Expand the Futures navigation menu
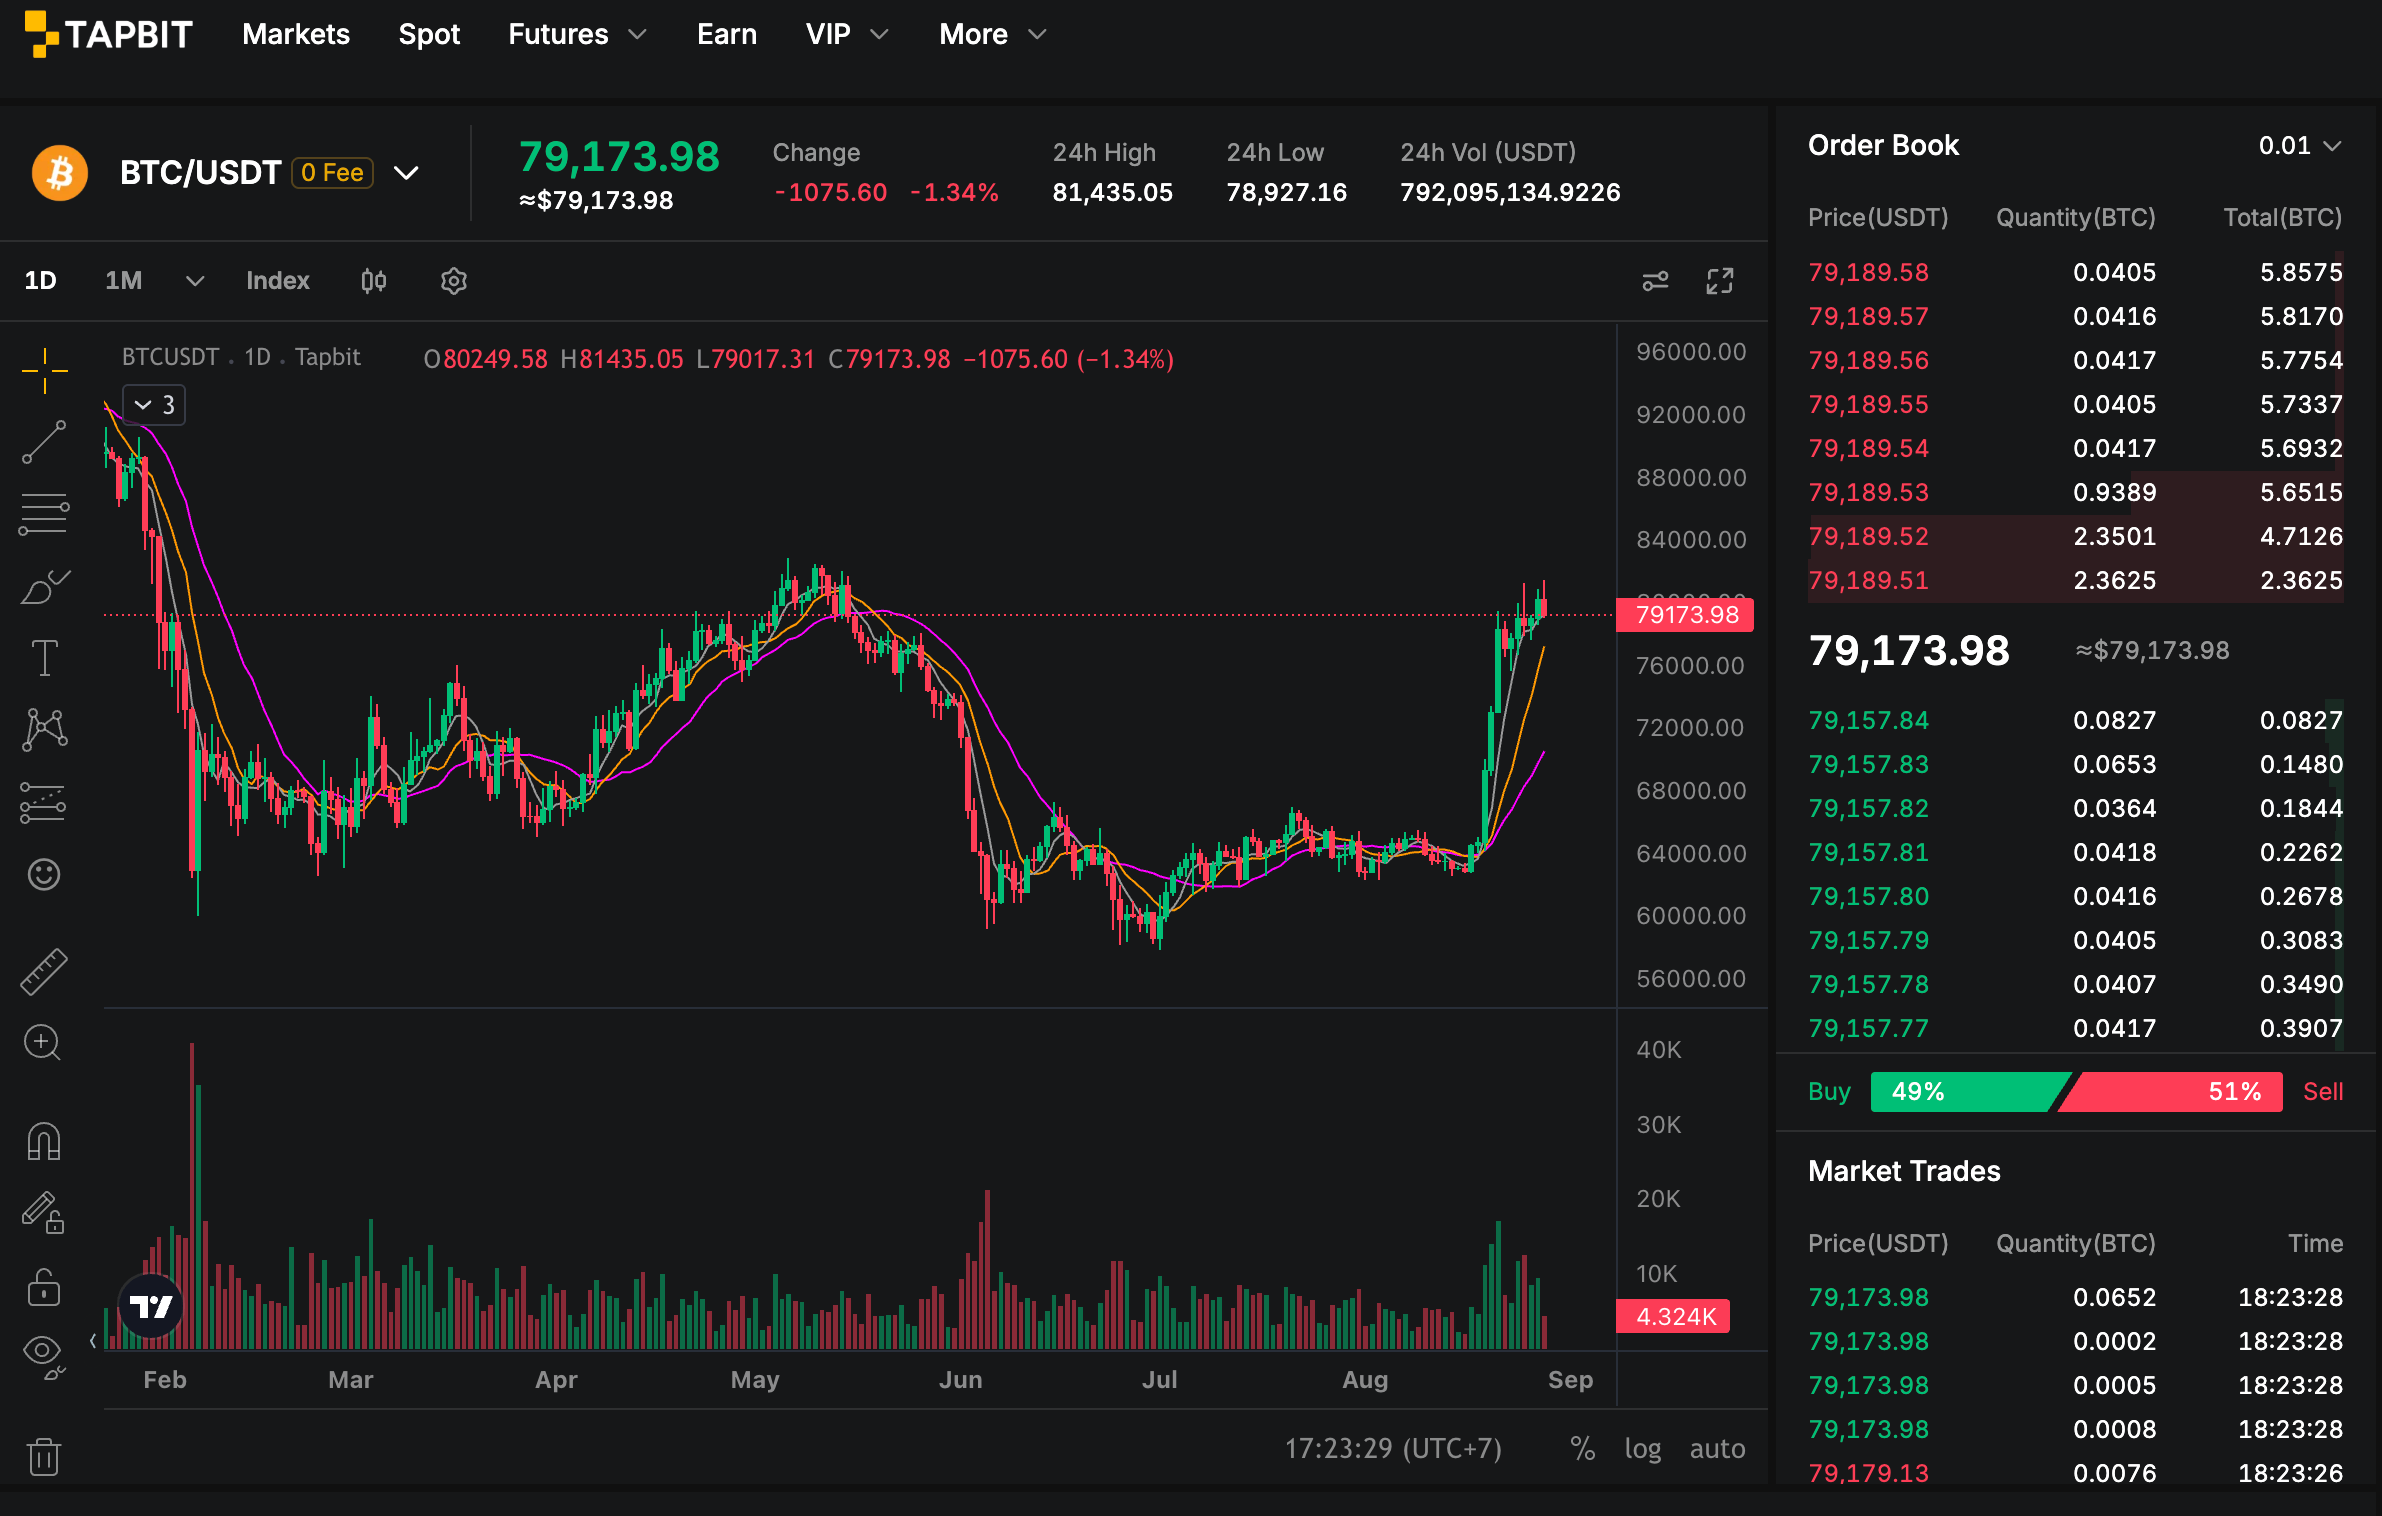 click(577, 34)
